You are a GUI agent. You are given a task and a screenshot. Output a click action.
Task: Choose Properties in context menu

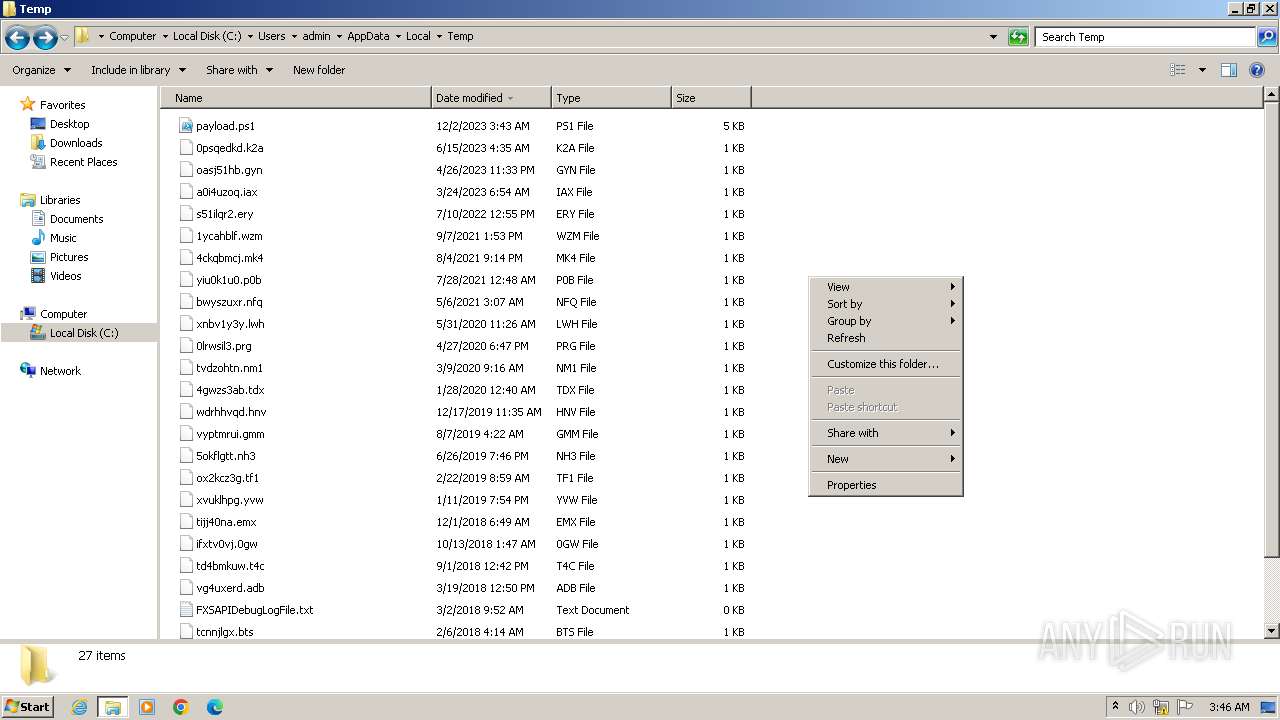[886, 485]
